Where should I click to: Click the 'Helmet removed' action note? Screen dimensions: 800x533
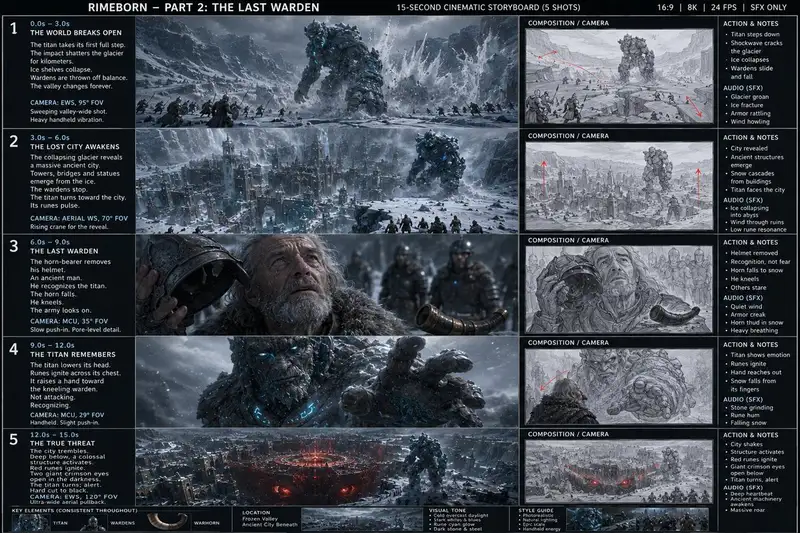tap(754, 253)
